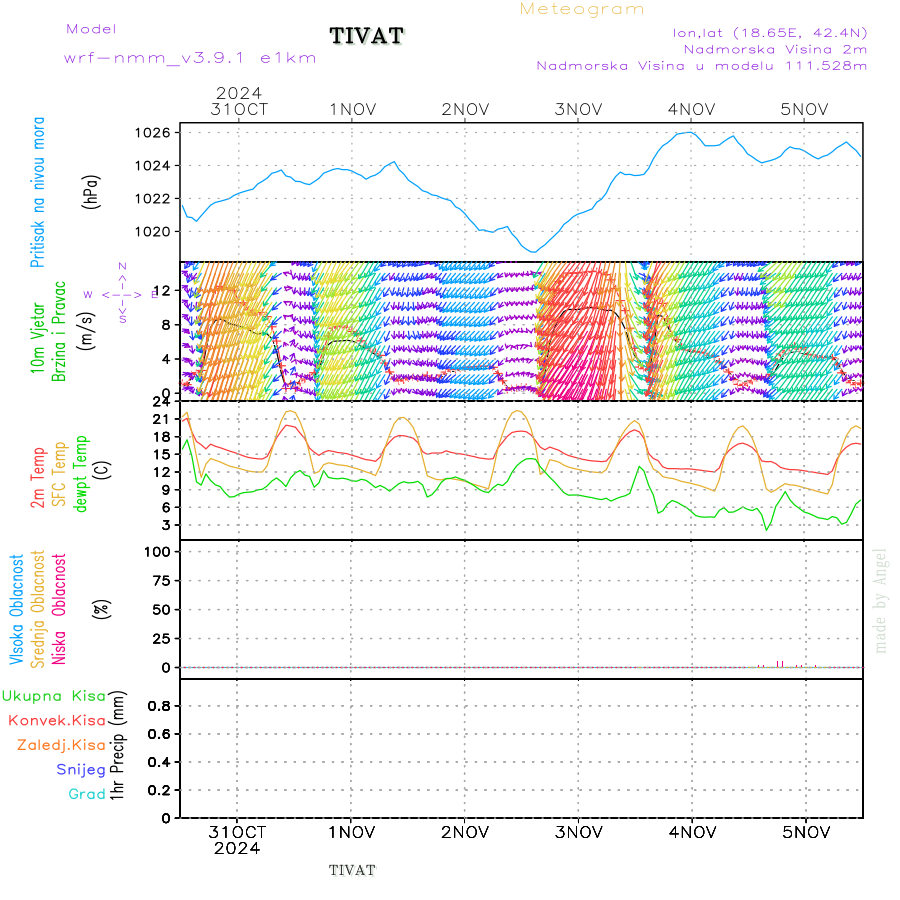The image size is (900, 900).
Task: Click 5NOV on the top date axis
Action: click(x=804, y=110)
